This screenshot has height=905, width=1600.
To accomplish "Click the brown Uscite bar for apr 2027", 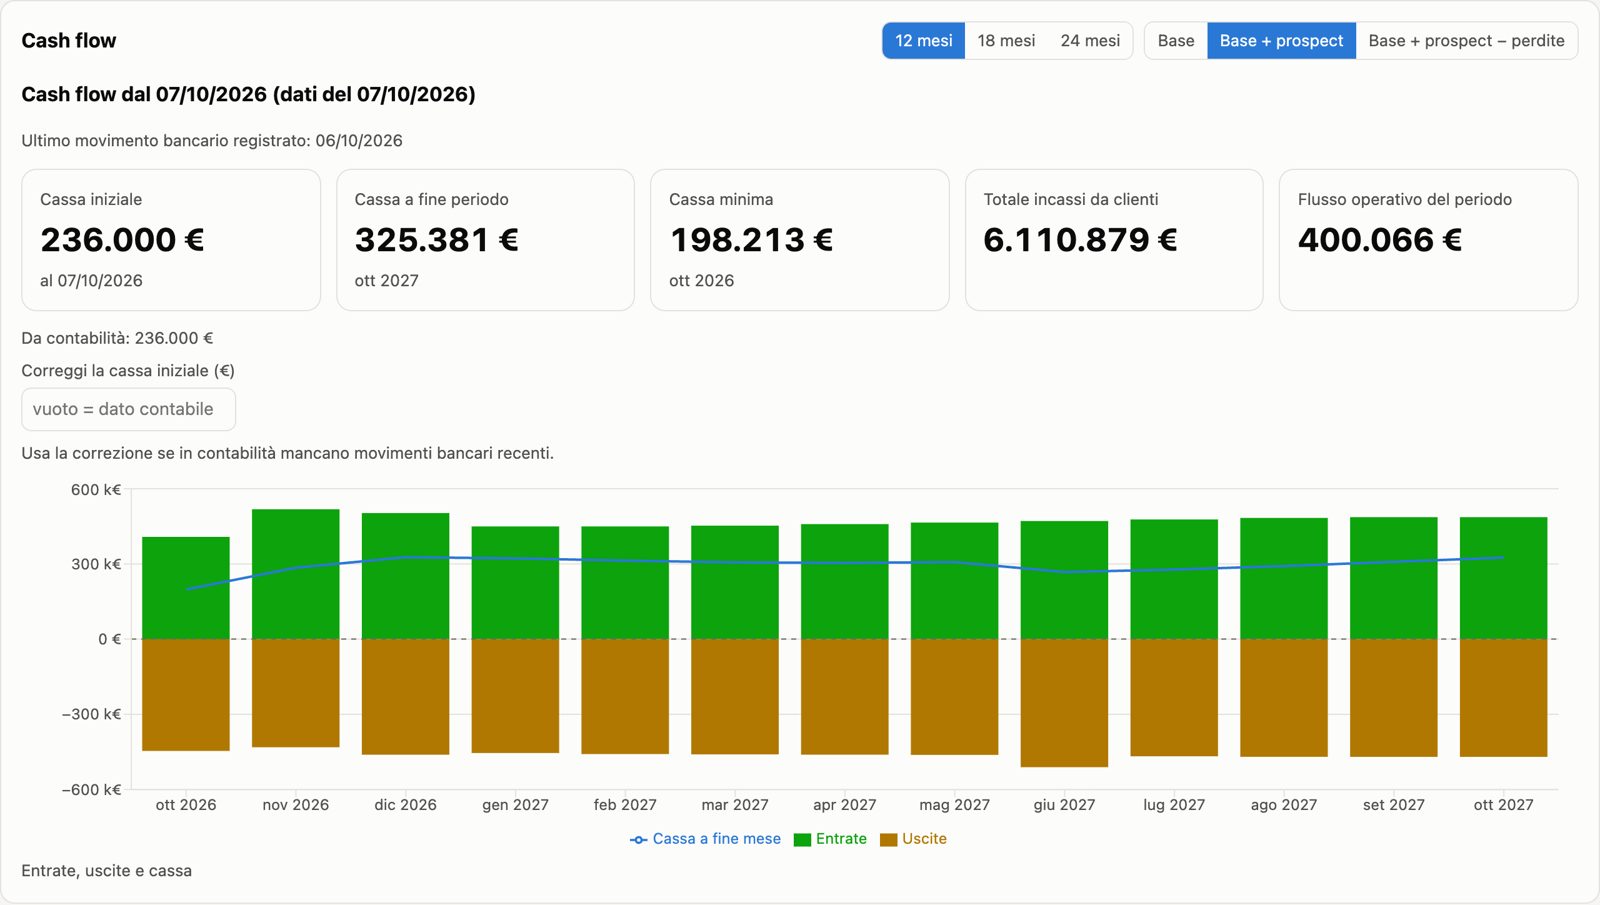I will (x=845, y=697).
